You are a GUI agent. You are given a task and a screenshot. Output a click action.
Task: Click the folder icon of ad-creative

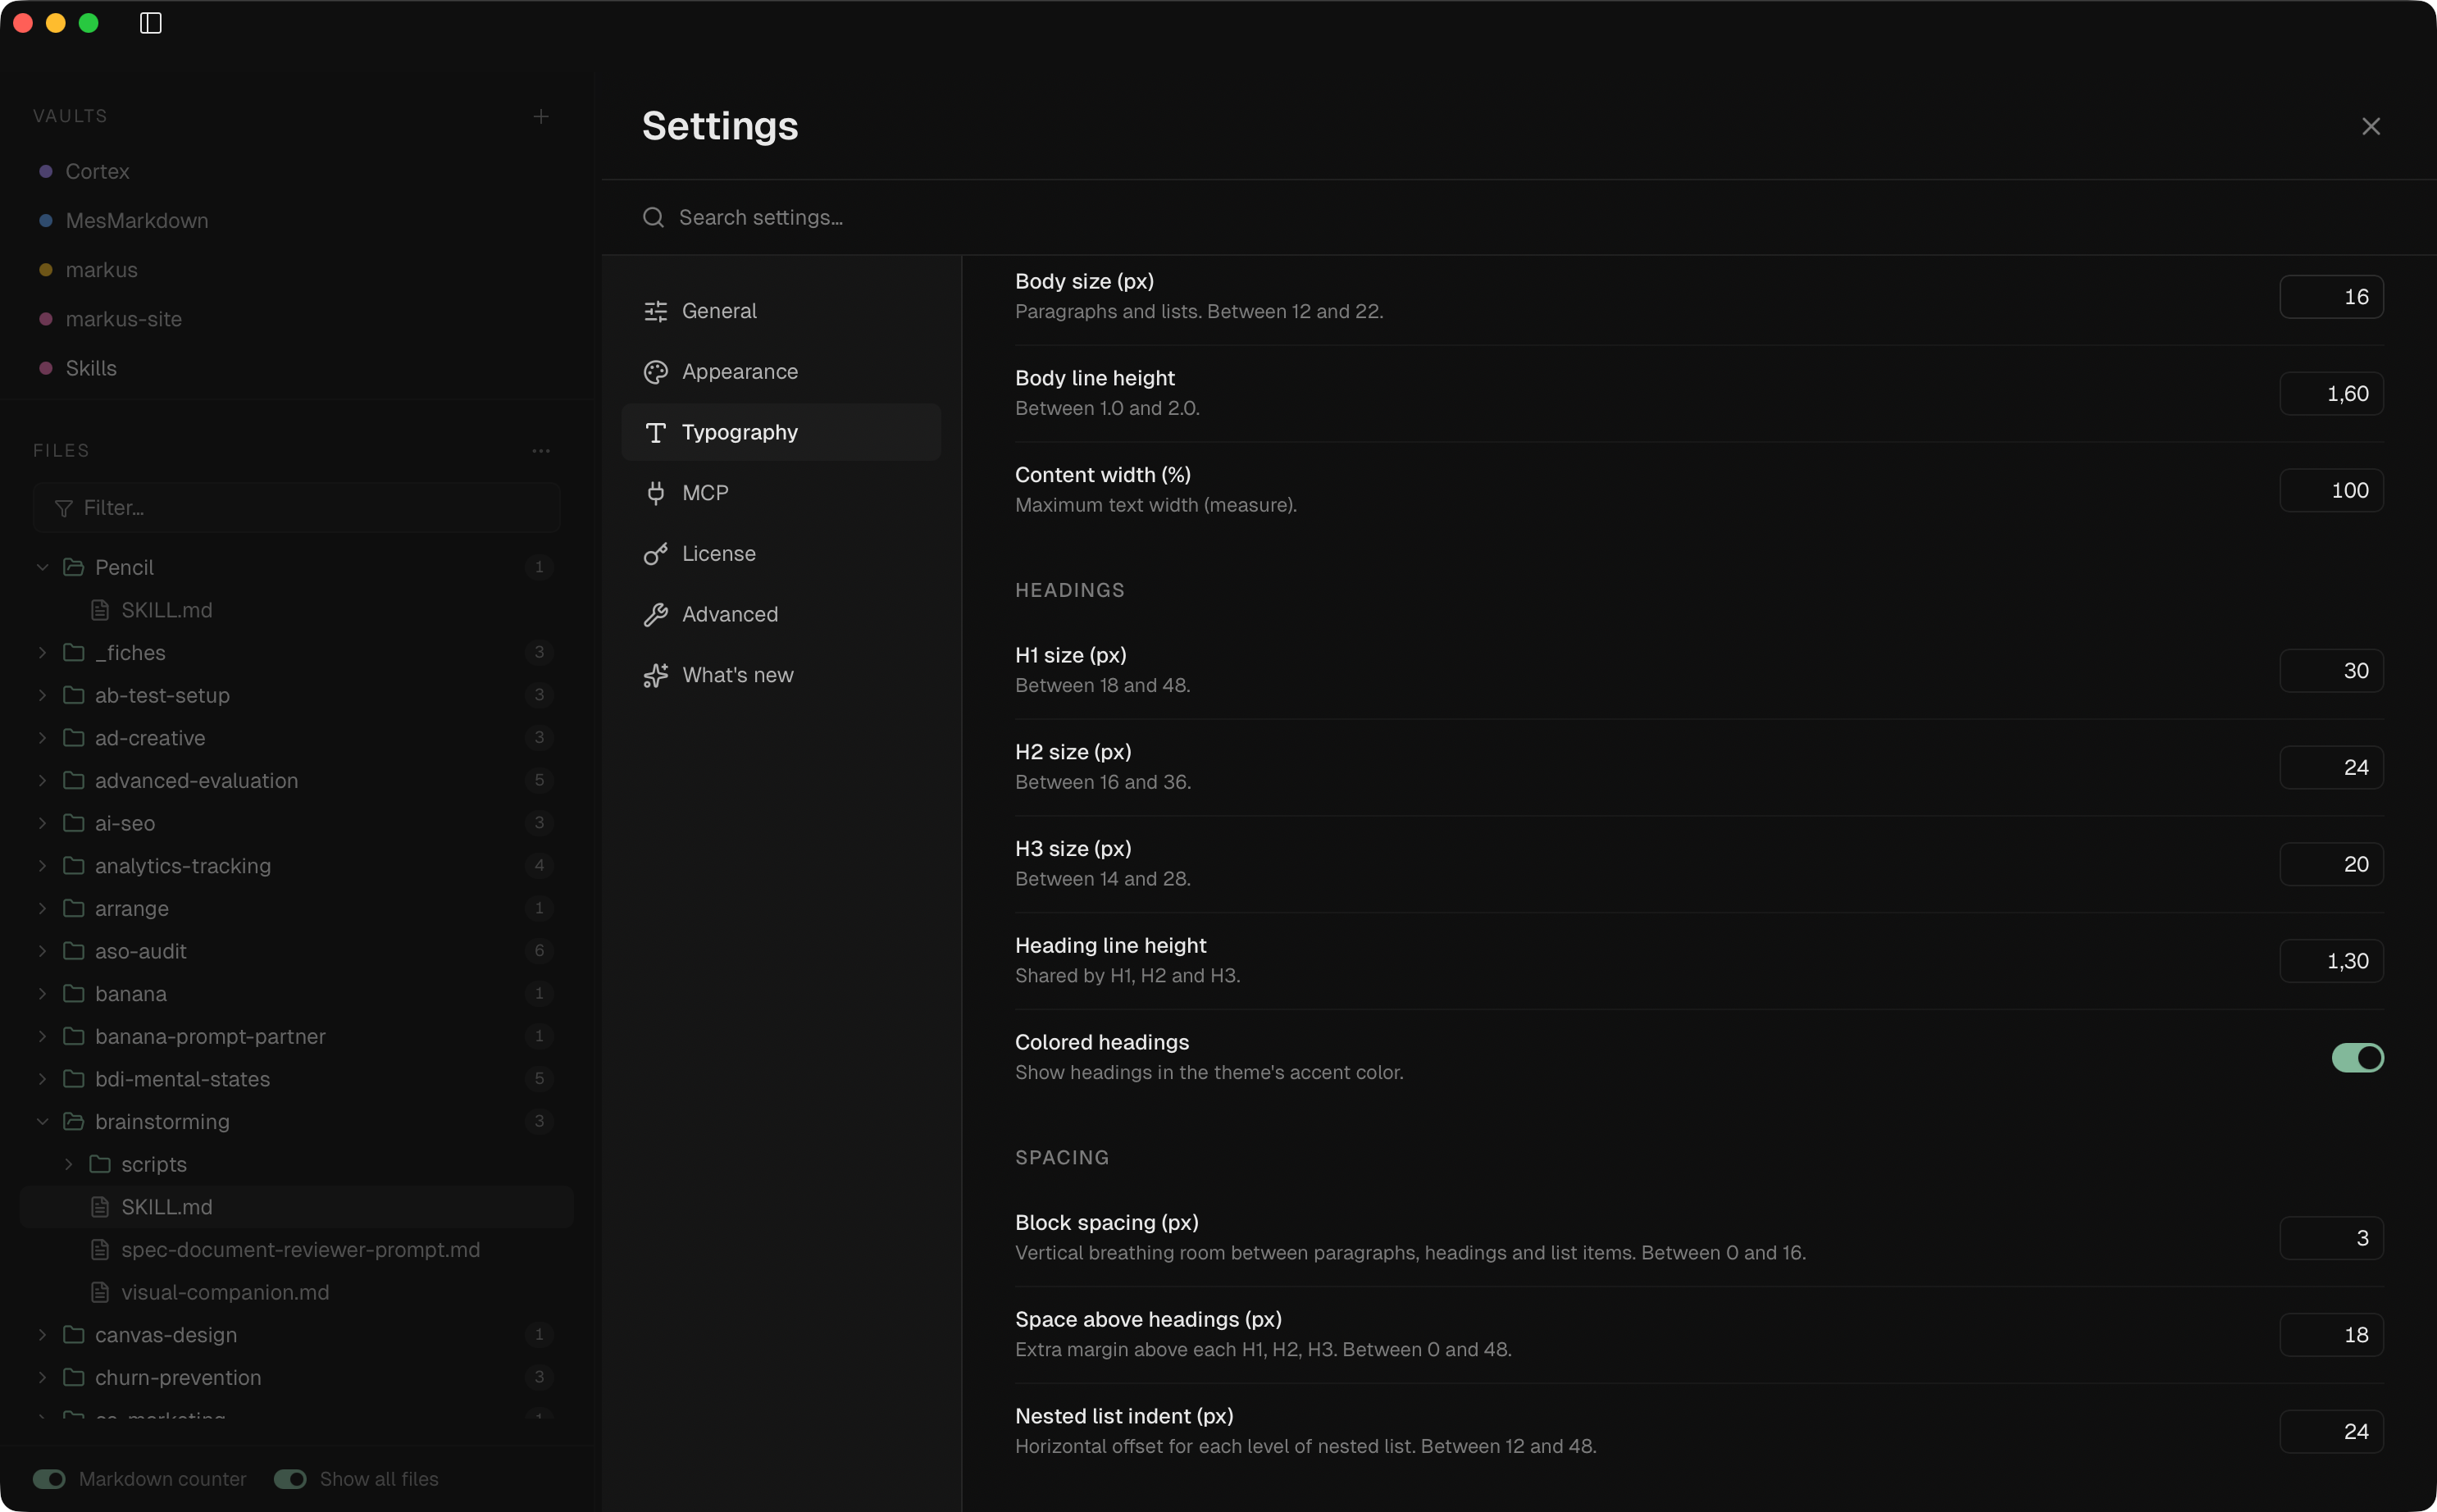pos(74,738)
